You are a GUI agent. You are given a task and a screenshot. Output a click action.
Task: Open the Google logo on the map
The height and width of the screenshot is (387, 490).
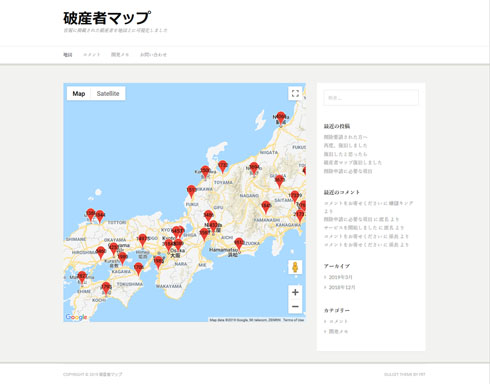pyautogui.click(x=76, y=317)
